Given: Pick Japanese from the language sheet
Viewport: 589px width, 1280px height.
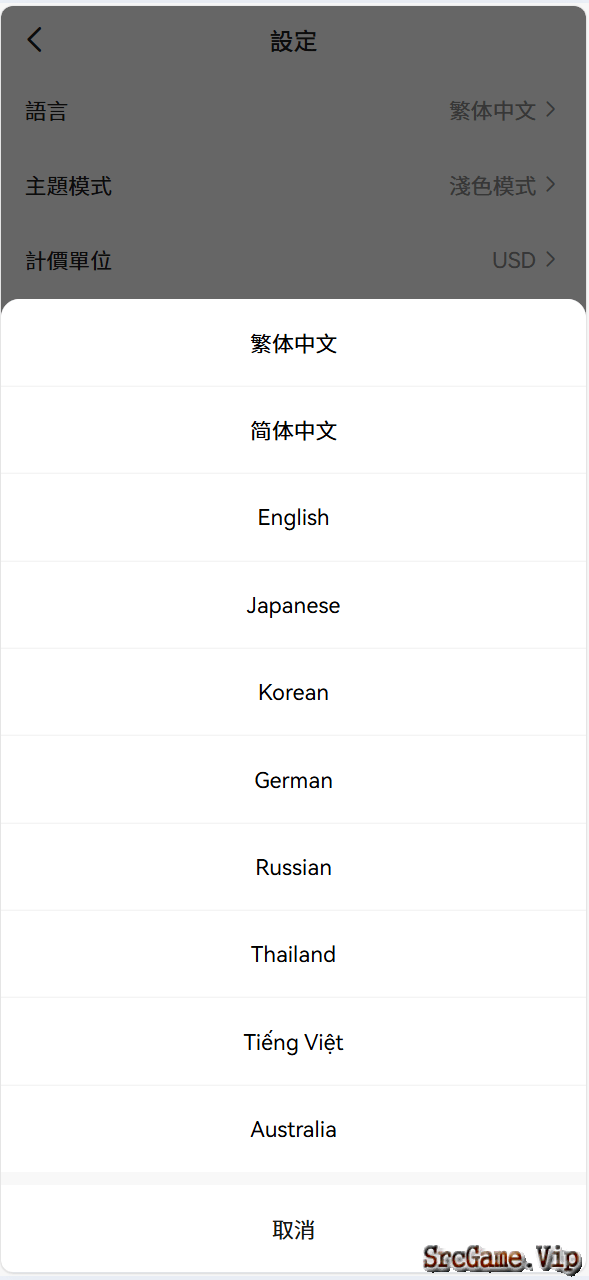Looking at the screenshot, I should pos(293,605).
